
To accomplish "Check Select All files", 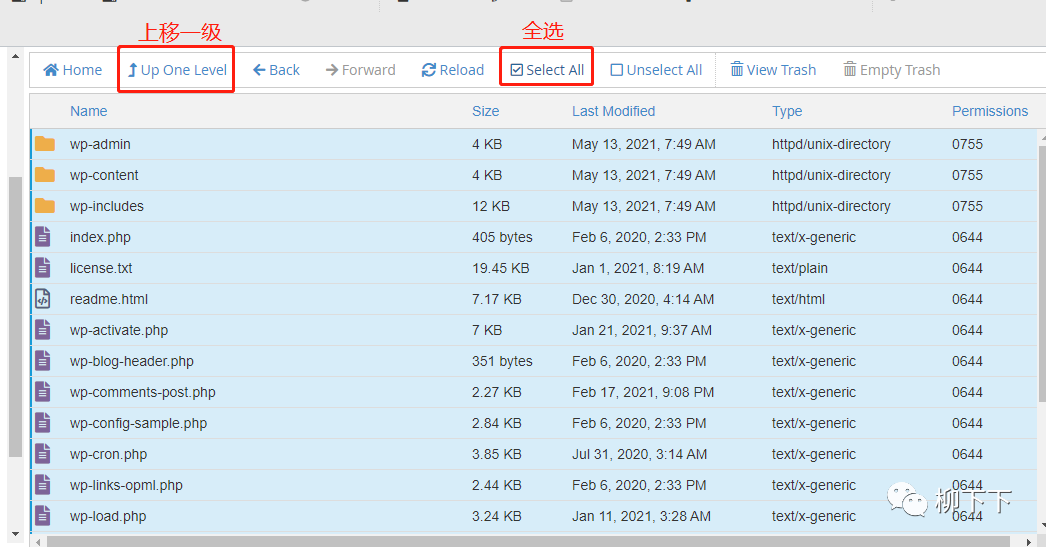I will coord(547,70).
